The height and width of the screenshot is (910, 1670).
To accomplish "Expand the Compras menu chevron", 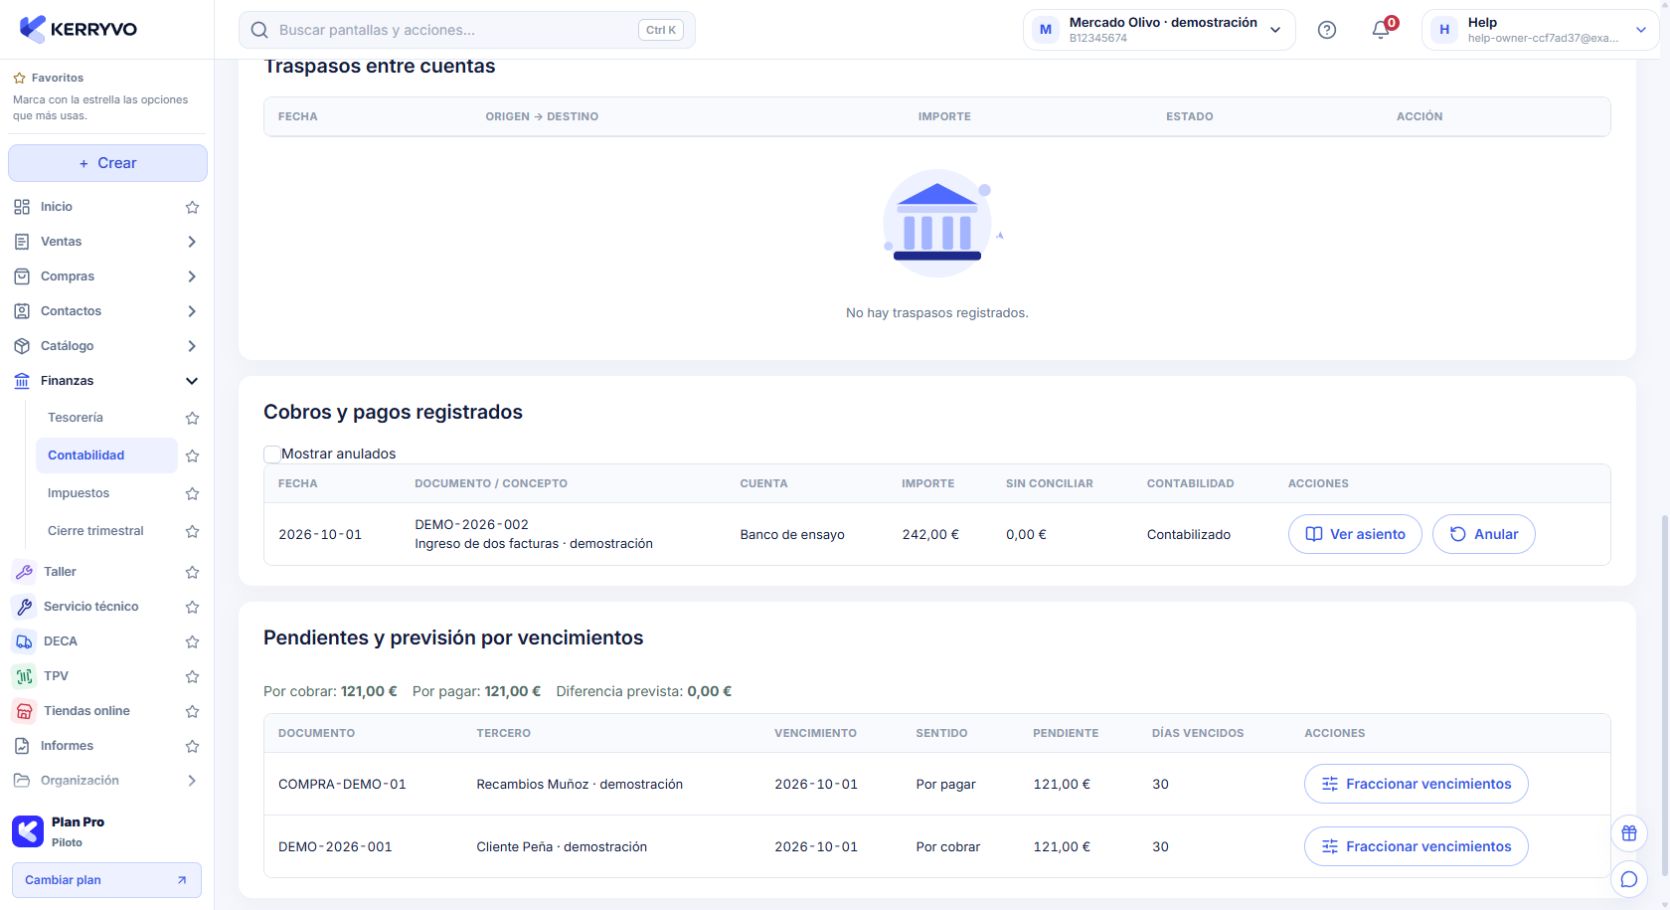I will pos(192,277).
